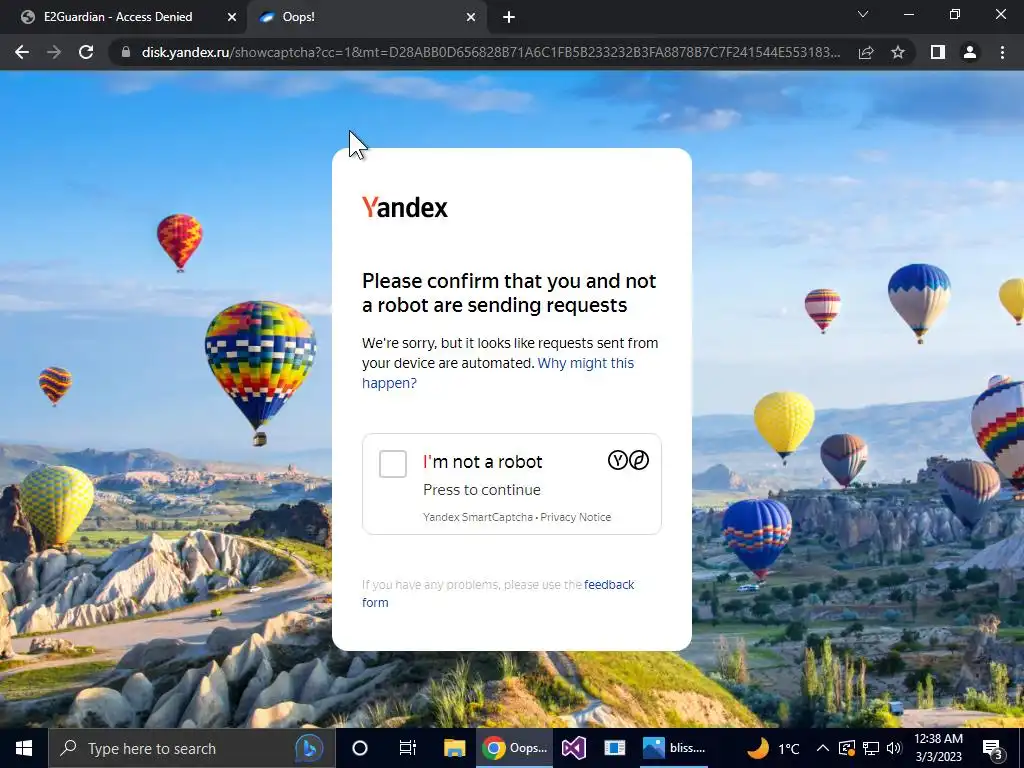Open Bing chat icon in search box

tap(309, 748)
